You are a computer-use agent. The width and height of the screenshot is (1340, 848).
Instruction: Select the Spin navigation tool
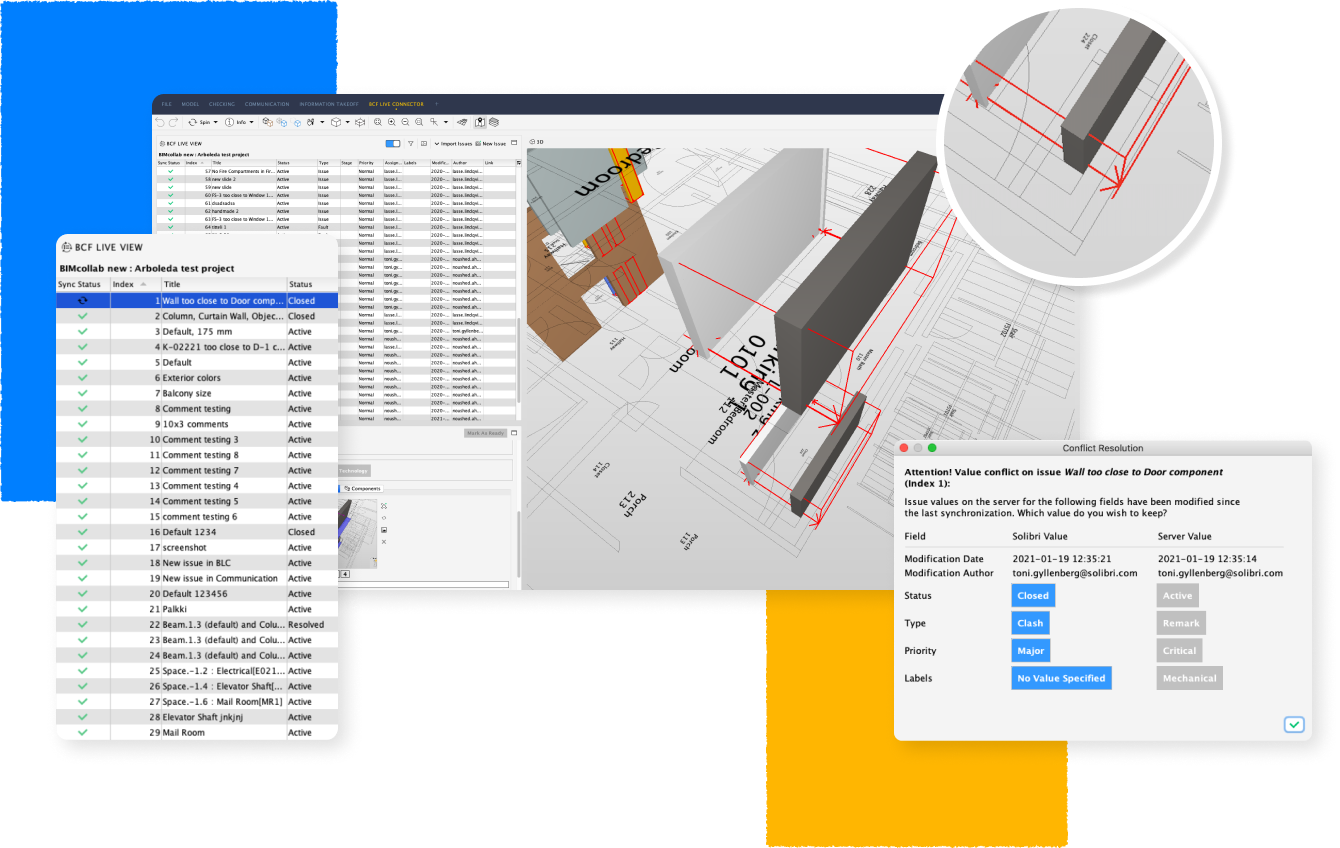pyautogui.click(x=197, y=122)
